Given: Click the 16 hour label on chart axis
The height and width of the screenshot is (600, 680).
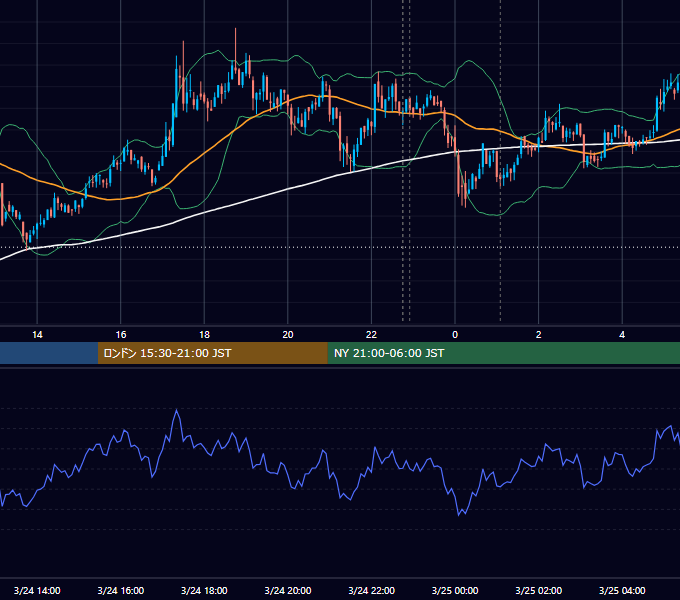Looking at the screenshot, I should [121, 335].
